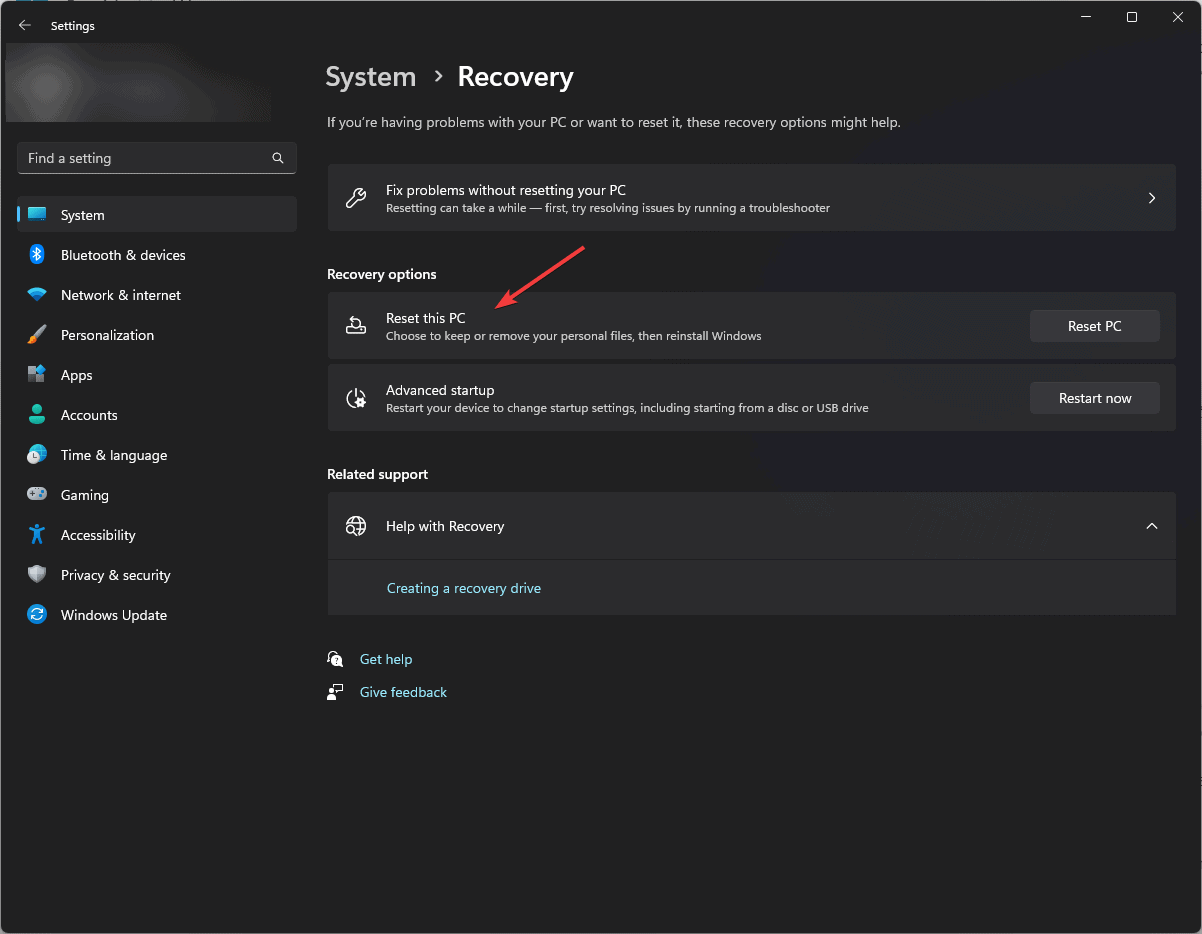Image resolution: width=1202 pixels, height=934 pixels.
Task: Click the Advanced startup power icon
Action: point(356,397)
